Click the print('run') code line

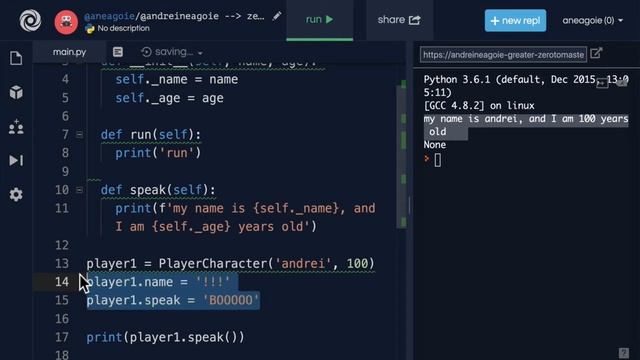click(158, 153)
